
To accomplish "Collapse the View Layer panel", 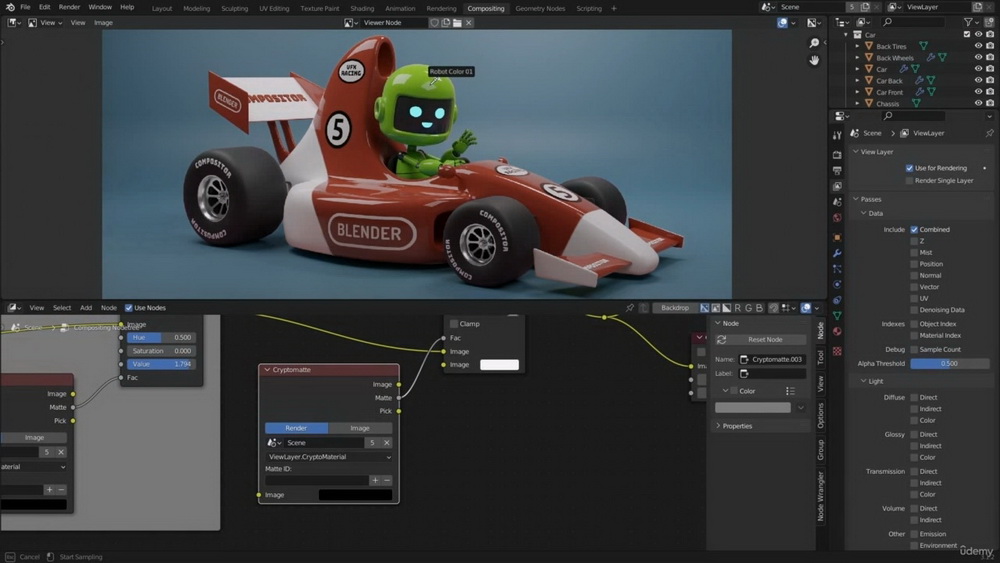I will coord(856,152).
